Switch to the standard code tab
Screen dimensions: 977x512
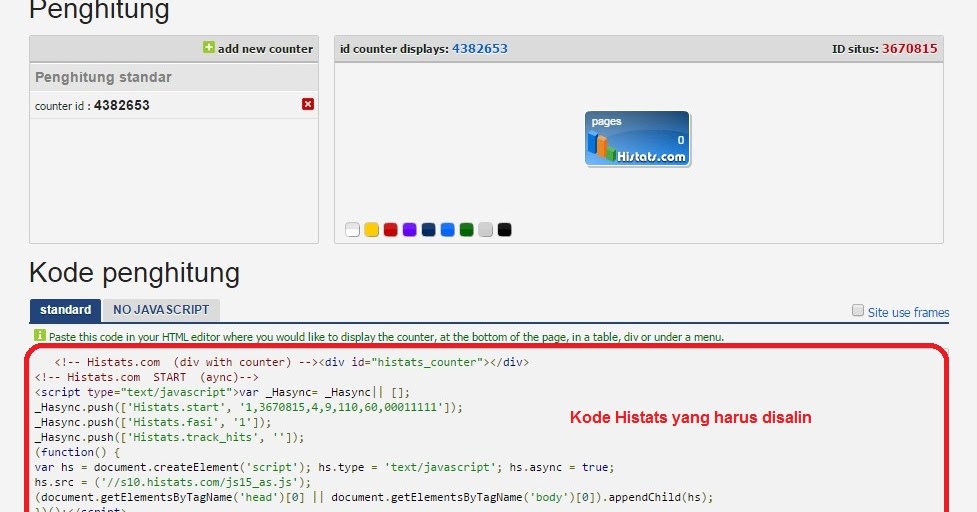65,310
